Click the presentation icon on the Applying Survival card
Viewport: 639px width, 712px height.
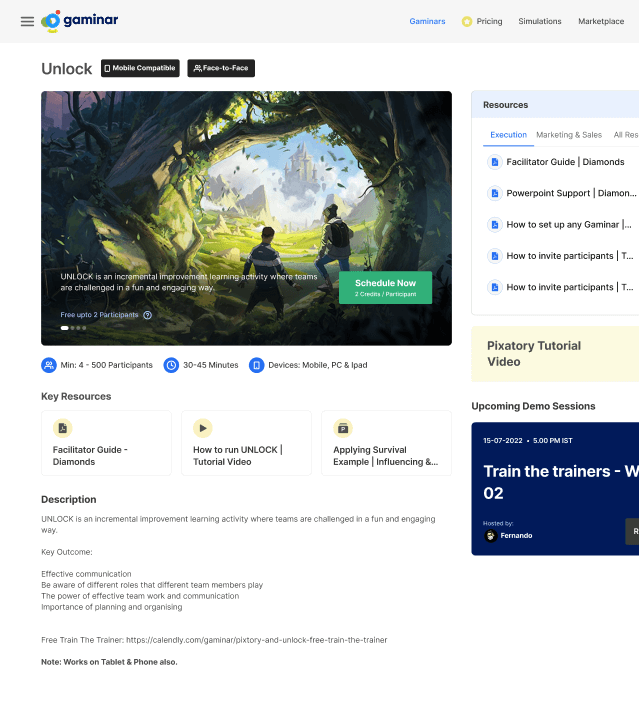click(343, 428)
